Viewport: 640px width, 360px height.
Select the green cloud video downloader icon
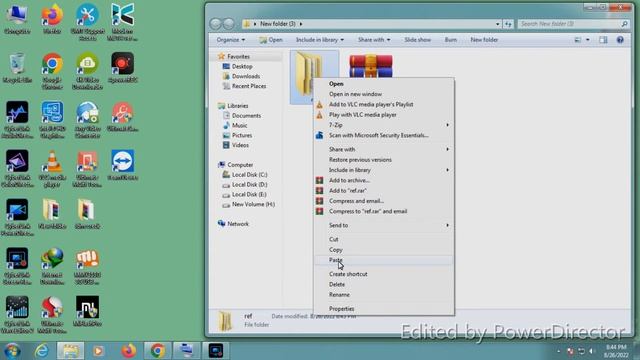coord(87,71)
